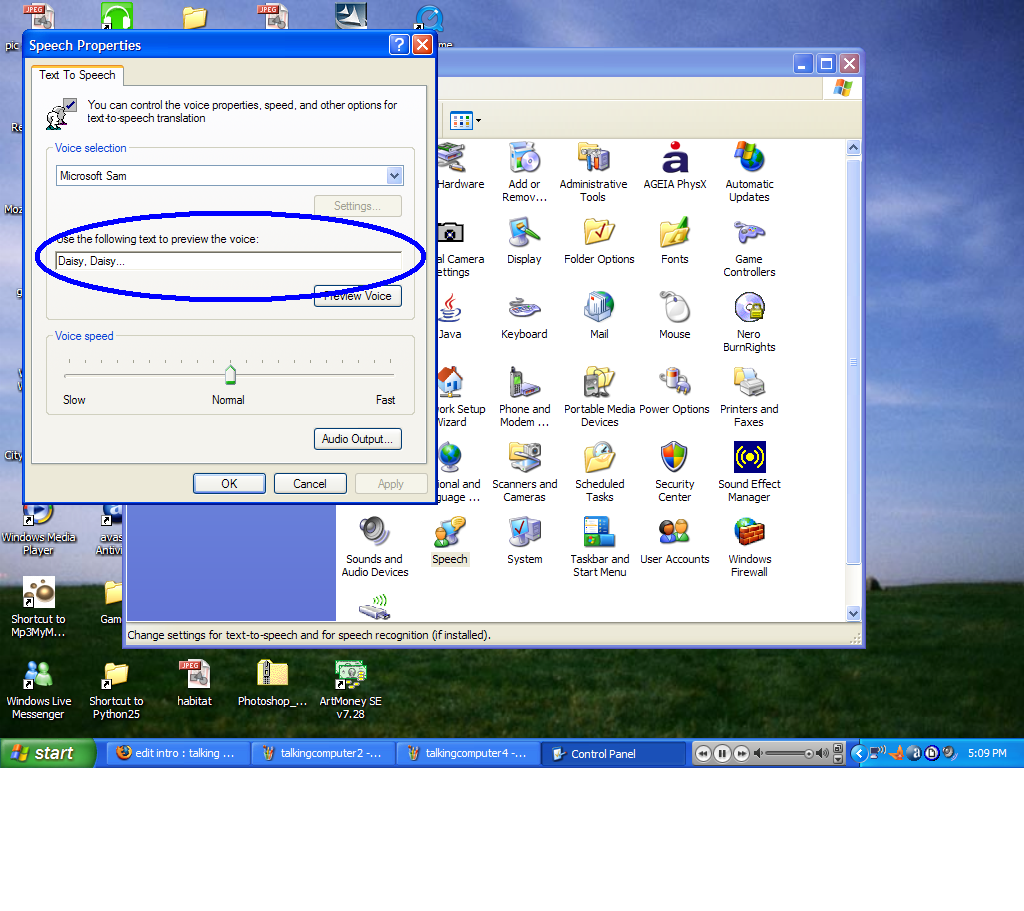Screen dimensions: 1024x911
Task: Switch to the Control Panel taskbar item
Action: (612, 754)
